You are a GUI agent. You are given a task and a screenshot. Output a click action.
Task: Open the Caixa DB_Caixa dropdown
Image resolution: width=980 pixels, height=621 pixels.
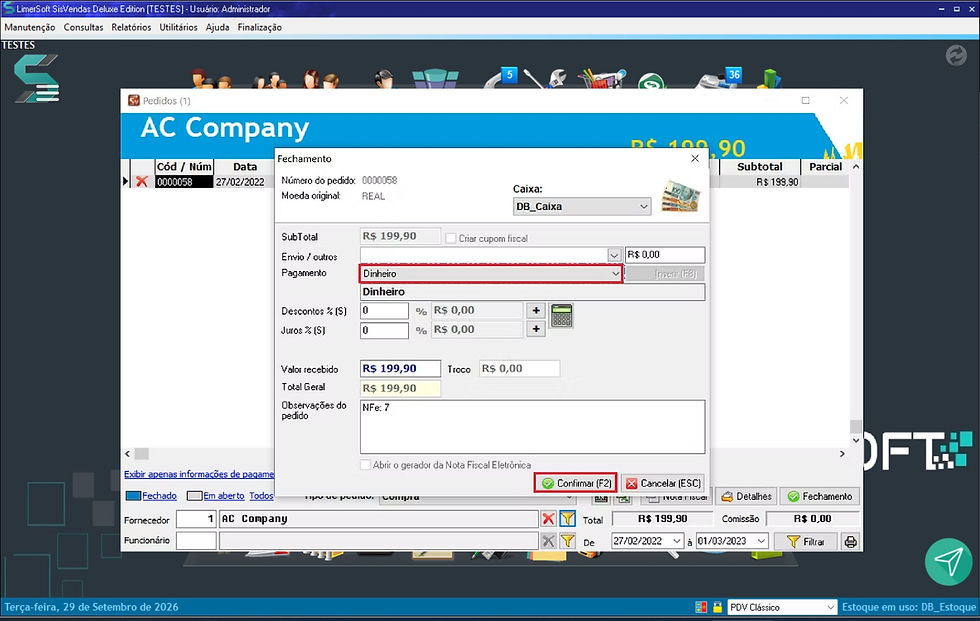pos(643,207)
